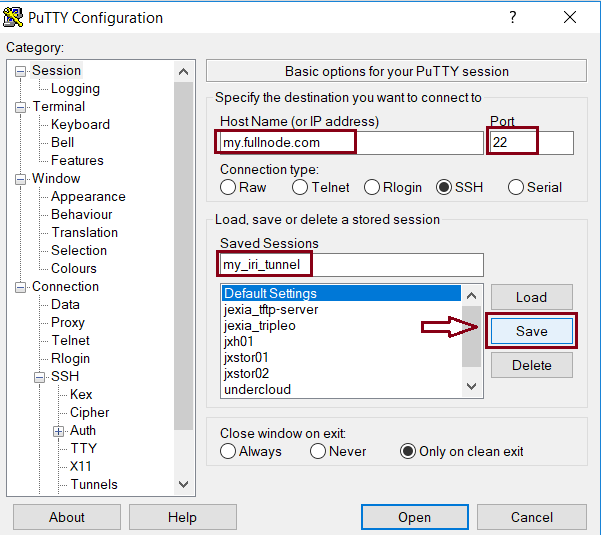The width and height of the screenshot is (601, 535).
Task: Click the Help button
Action: pos(182,517)
